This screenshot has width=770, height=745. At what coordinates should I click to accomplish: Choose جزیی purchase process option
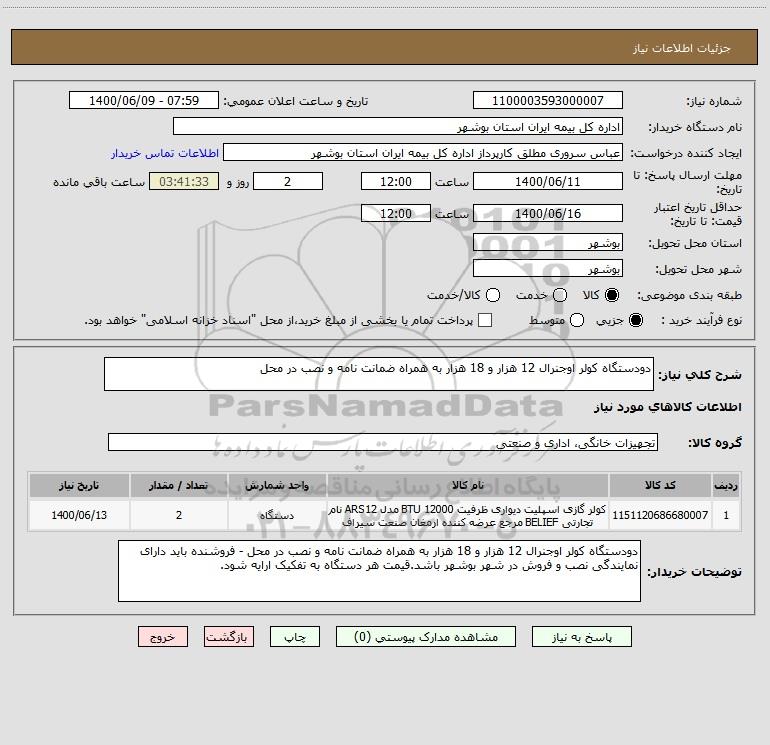pos(636,320)
